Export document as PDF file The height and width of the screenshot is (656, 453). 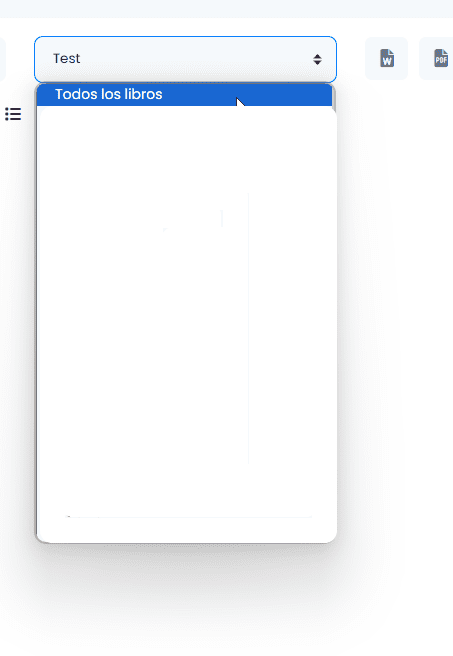(x=438, y=59)
